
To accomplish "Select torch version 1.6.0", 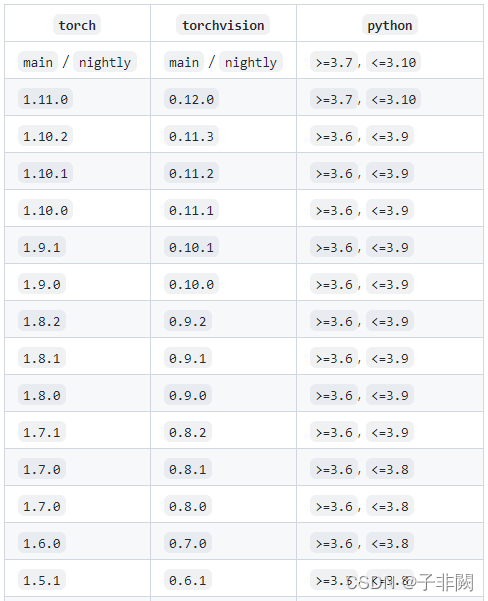I will pos(42,543).
